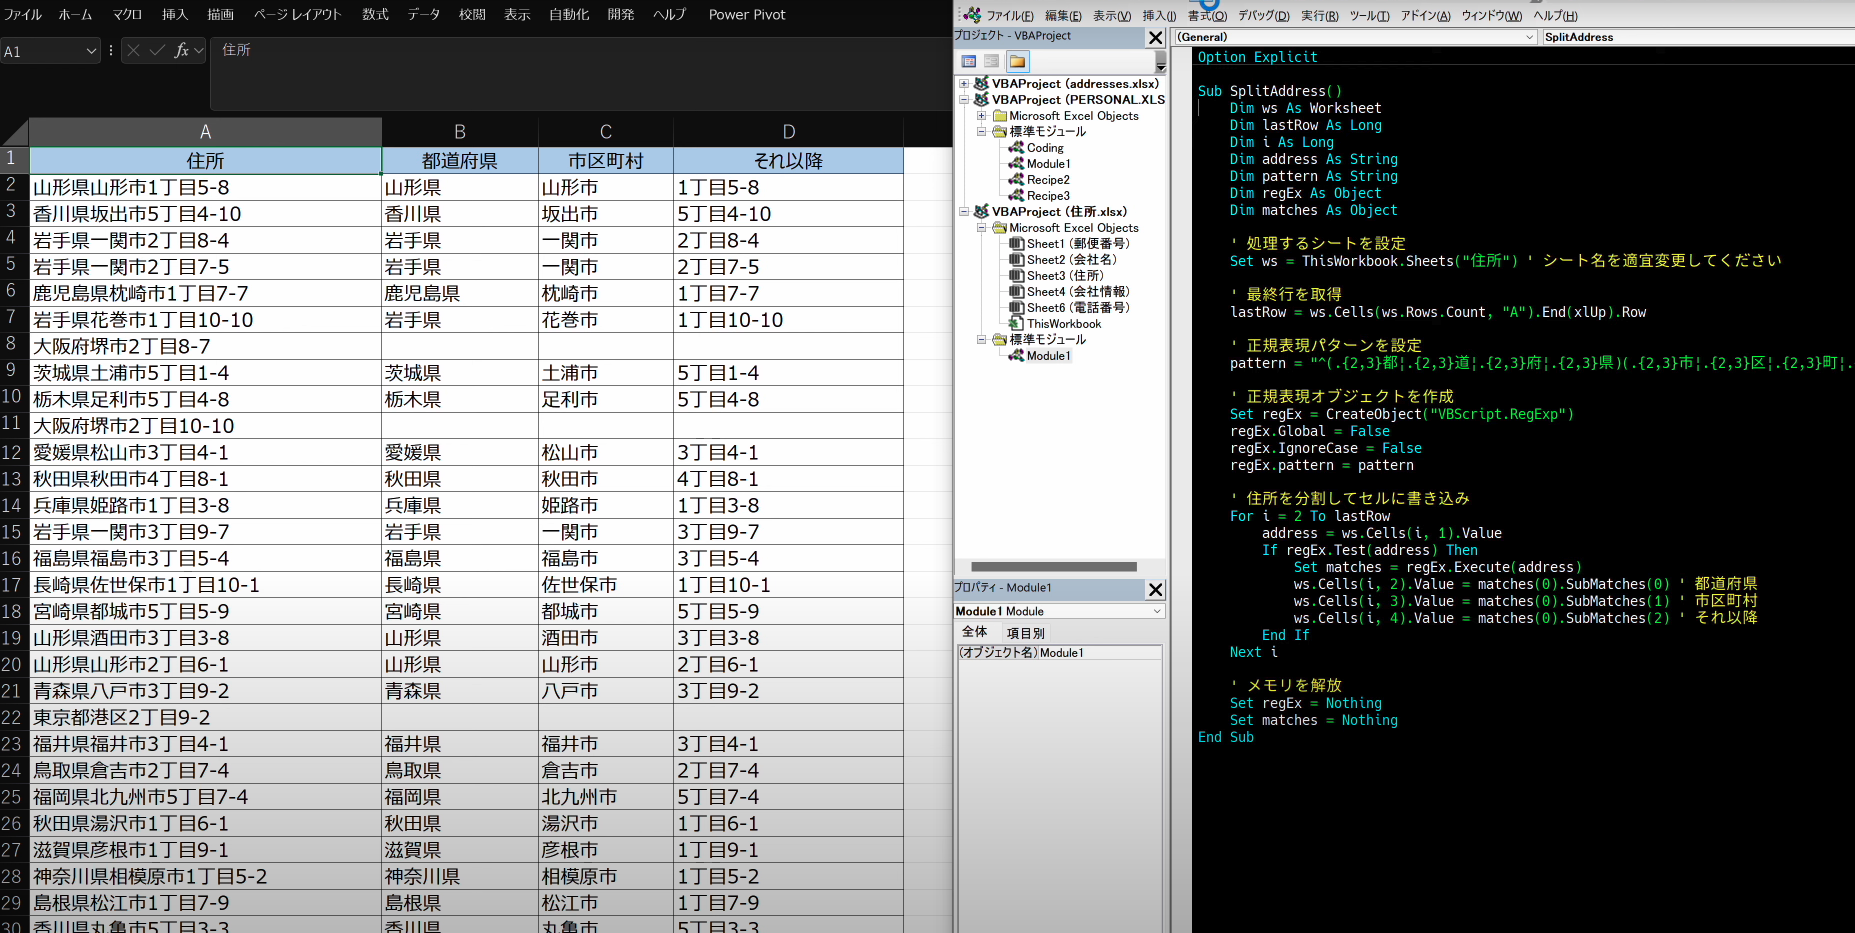This screenshot has height=933, width=1855.
Task: Open the Module1 Module properties dropdown
Action: pyautogui.click(x=1157, y=611)
